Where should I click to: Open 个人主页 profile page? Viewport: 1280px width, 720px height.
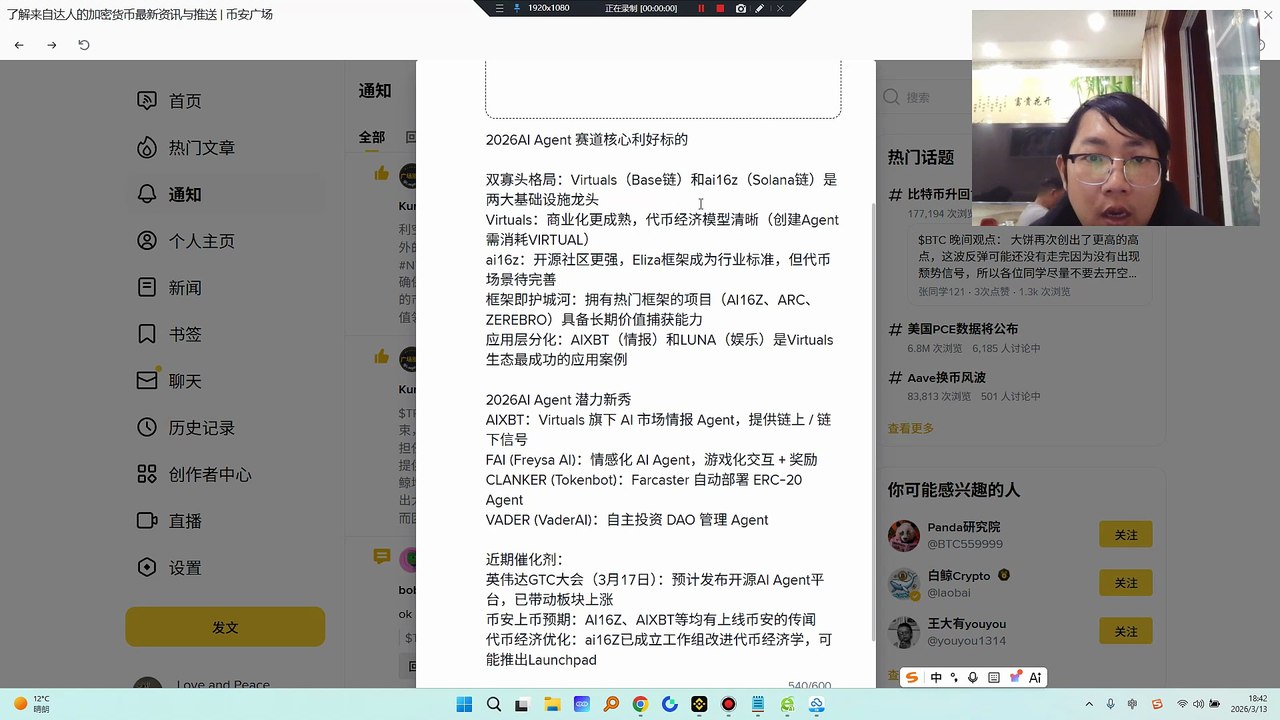tap(186, 241)
